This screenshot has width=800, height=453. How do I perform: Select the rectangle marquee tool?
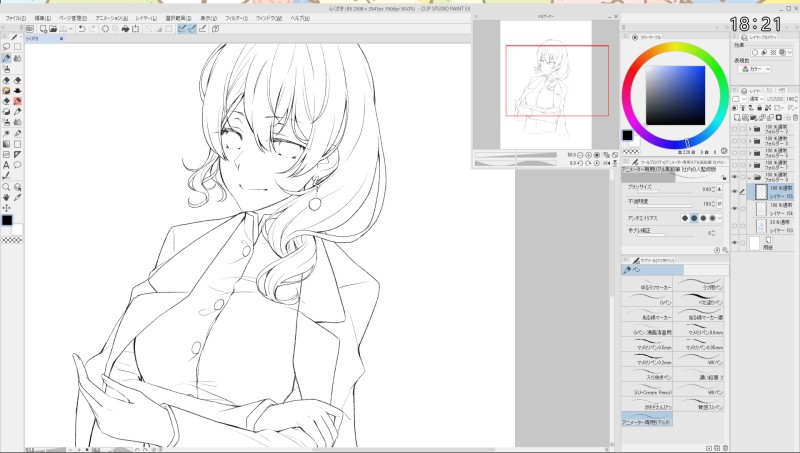pyautogui.click(x=17, y=46)
